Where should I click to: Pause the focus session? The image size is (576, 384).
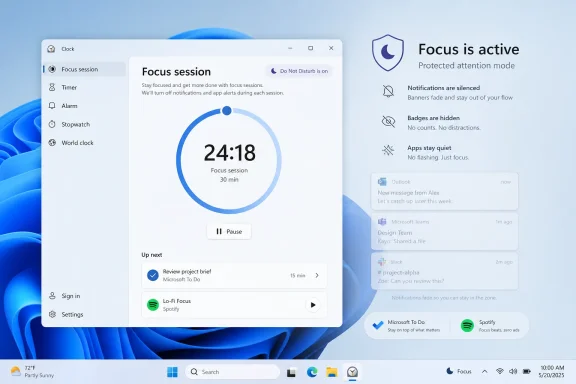[229, 232]
